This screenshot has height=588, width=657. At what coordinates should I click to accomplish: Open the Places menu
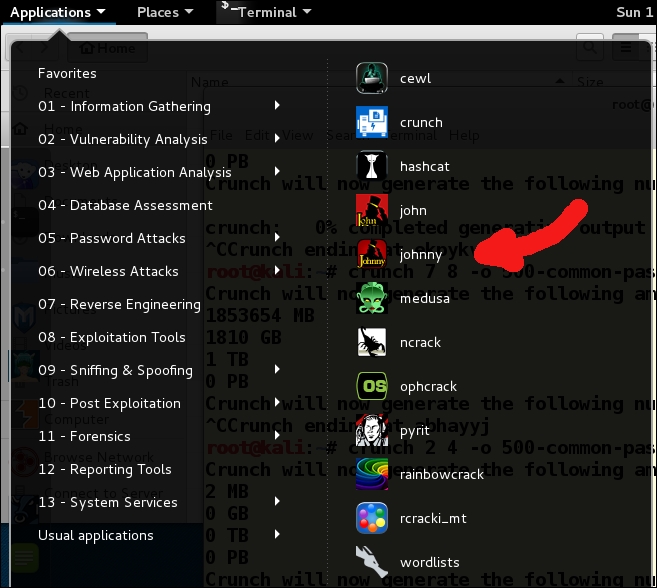click(165, 12)
